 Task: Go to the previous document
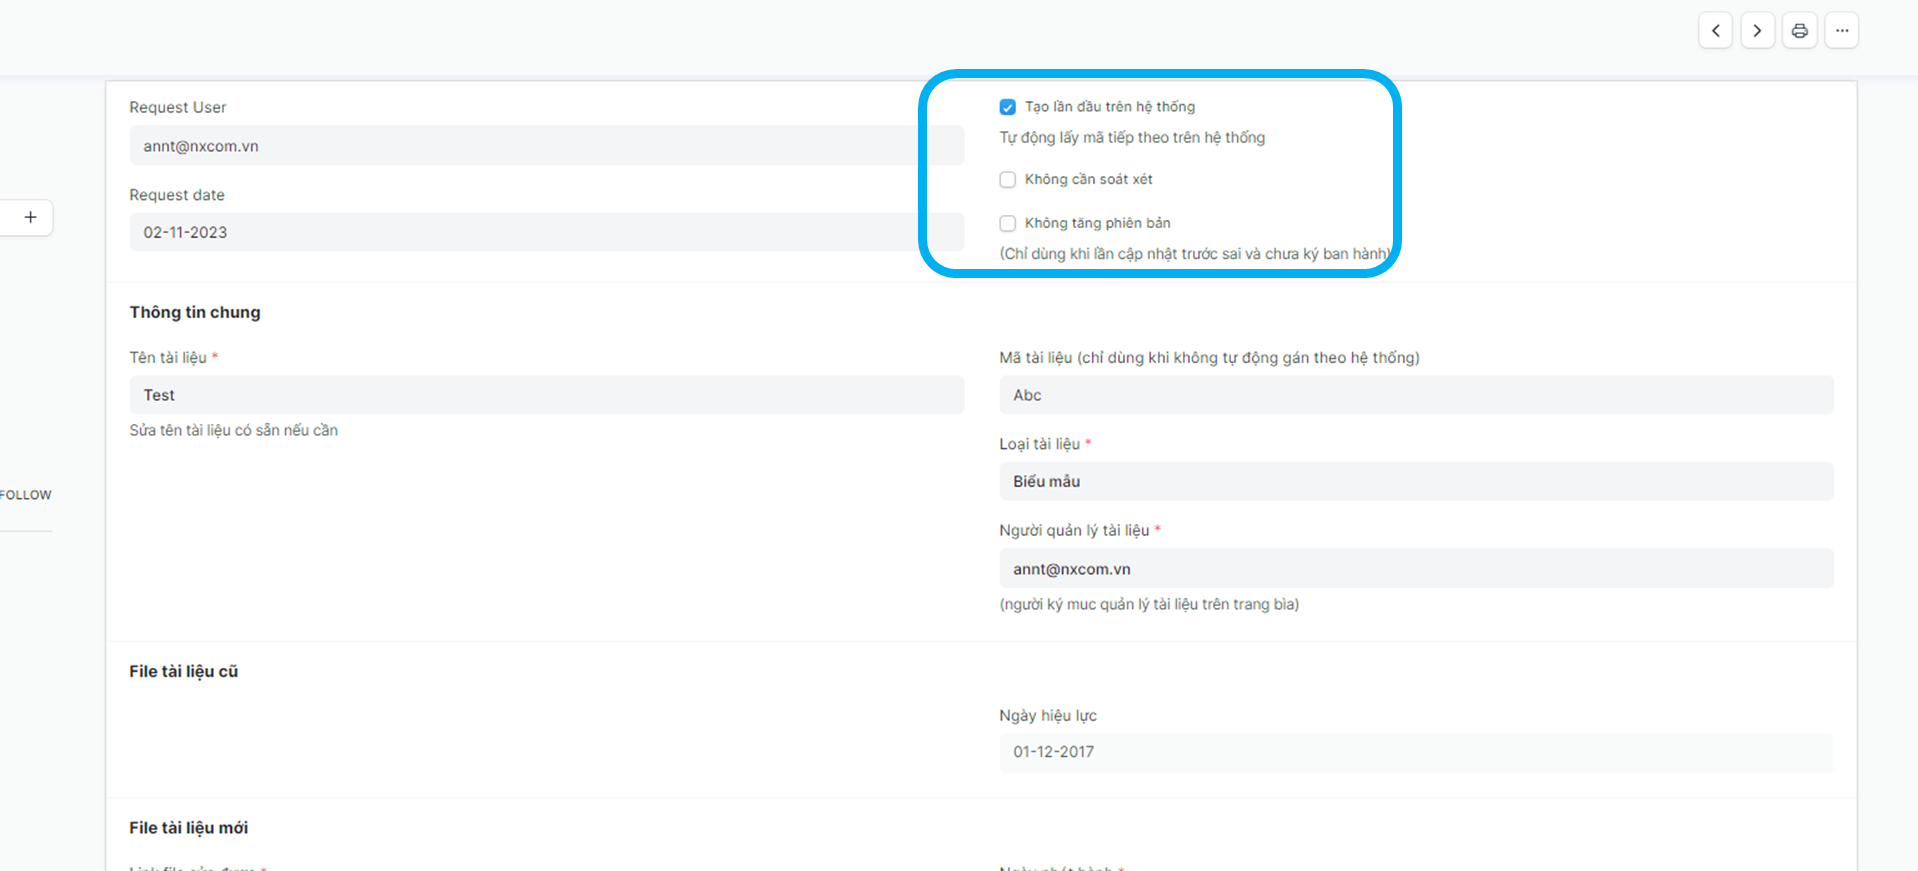[x=1715, y=31]
